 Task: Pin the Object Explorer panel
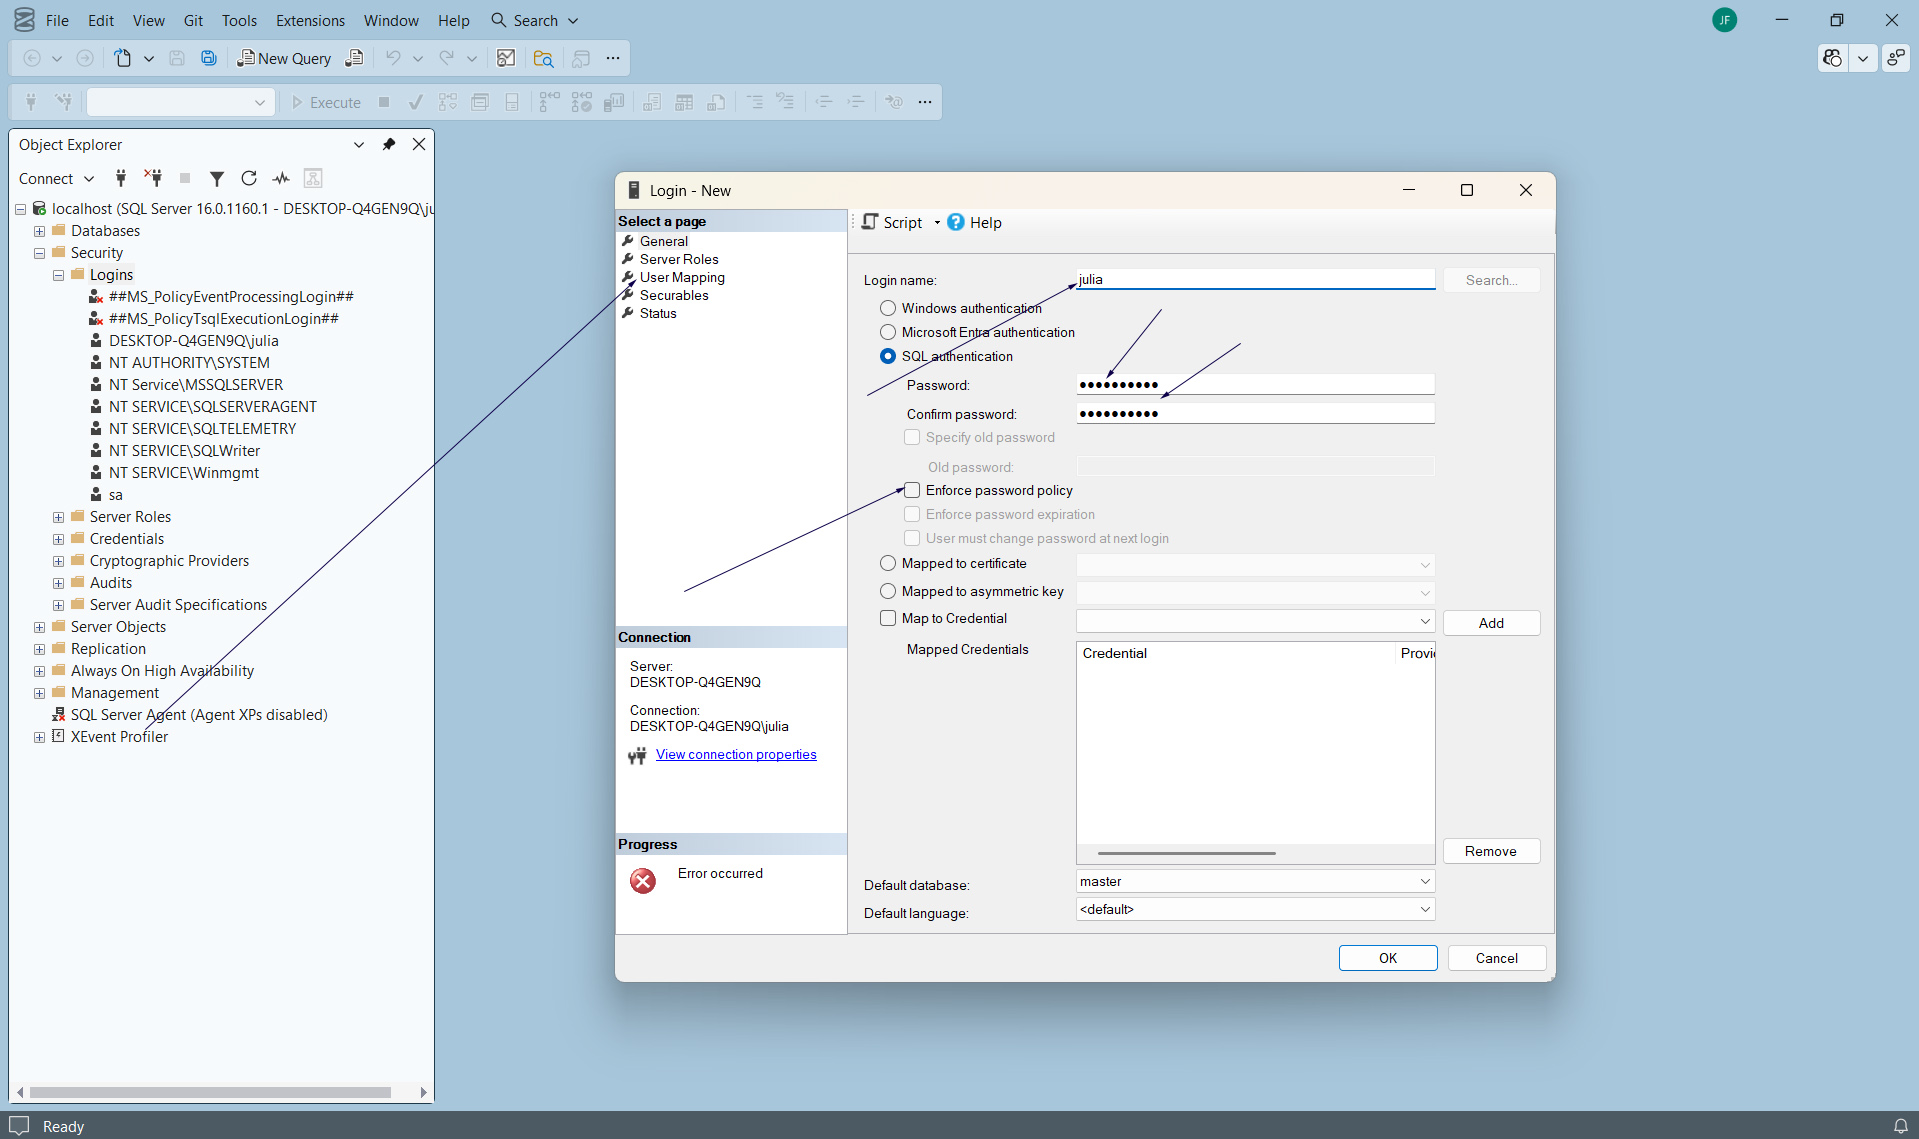(x=389, y=145)
